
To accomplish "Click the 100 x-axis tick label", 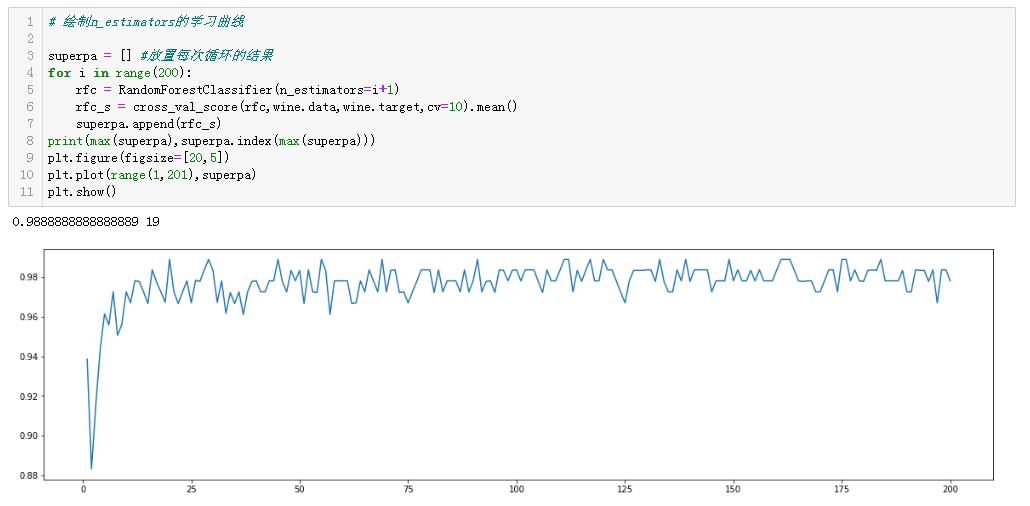I will 516,488.
